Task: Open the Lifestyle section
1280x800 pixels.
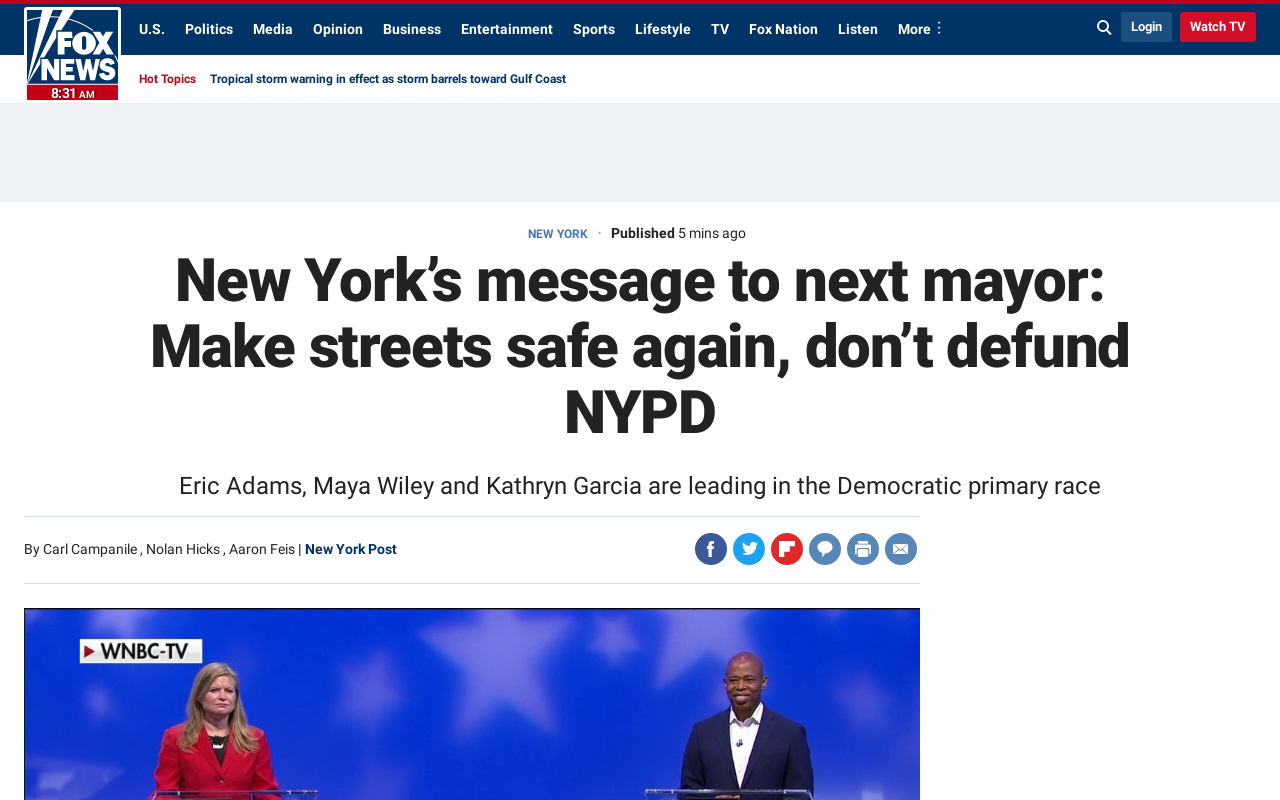Action: pos(663,29)
